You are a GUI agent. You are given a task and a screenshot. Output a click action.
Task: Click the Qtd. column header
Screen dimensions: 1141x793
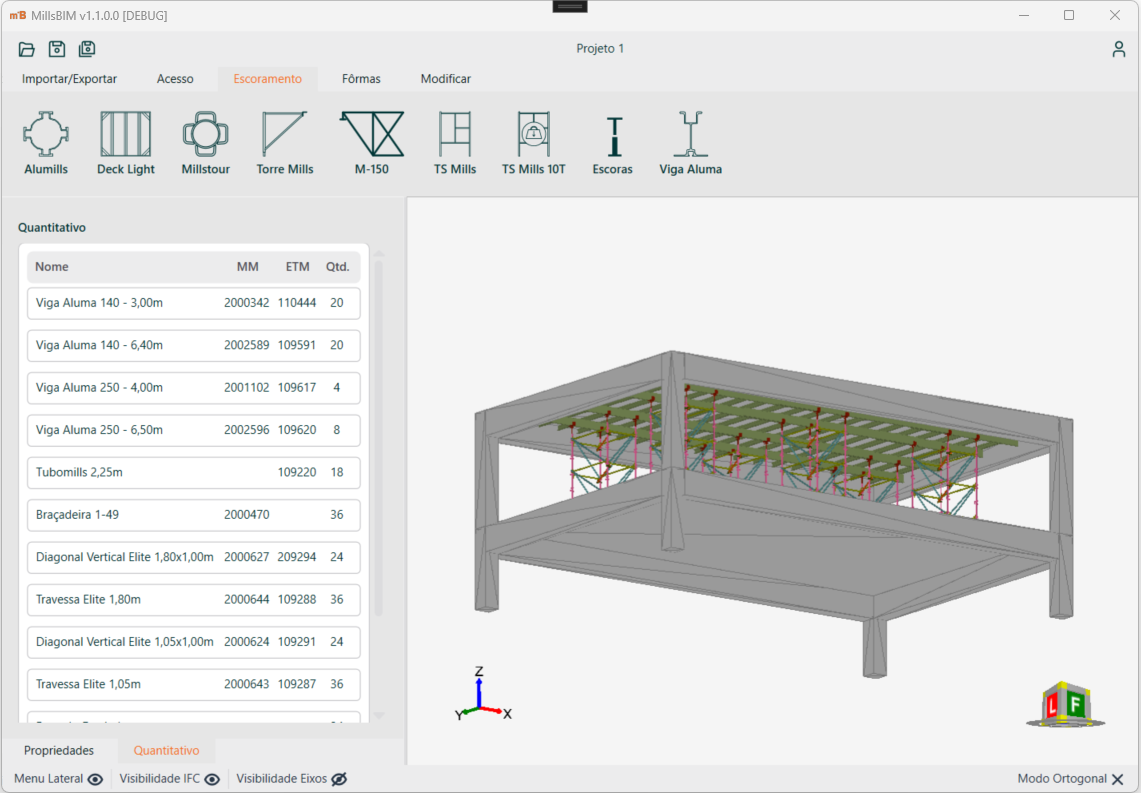click(x=337, y=267)
